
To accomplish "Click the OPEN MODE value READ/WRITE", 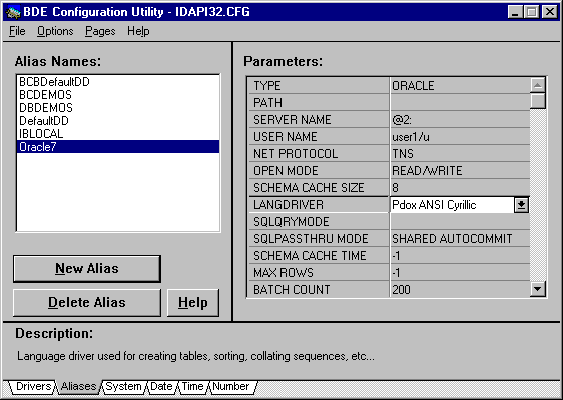I will pos(460,171).
